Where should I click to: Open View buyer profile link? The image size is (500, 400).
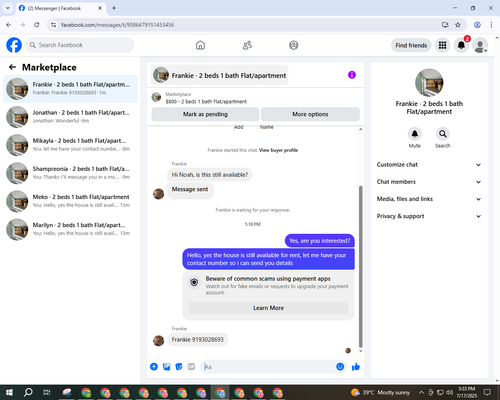coord(278,150)
